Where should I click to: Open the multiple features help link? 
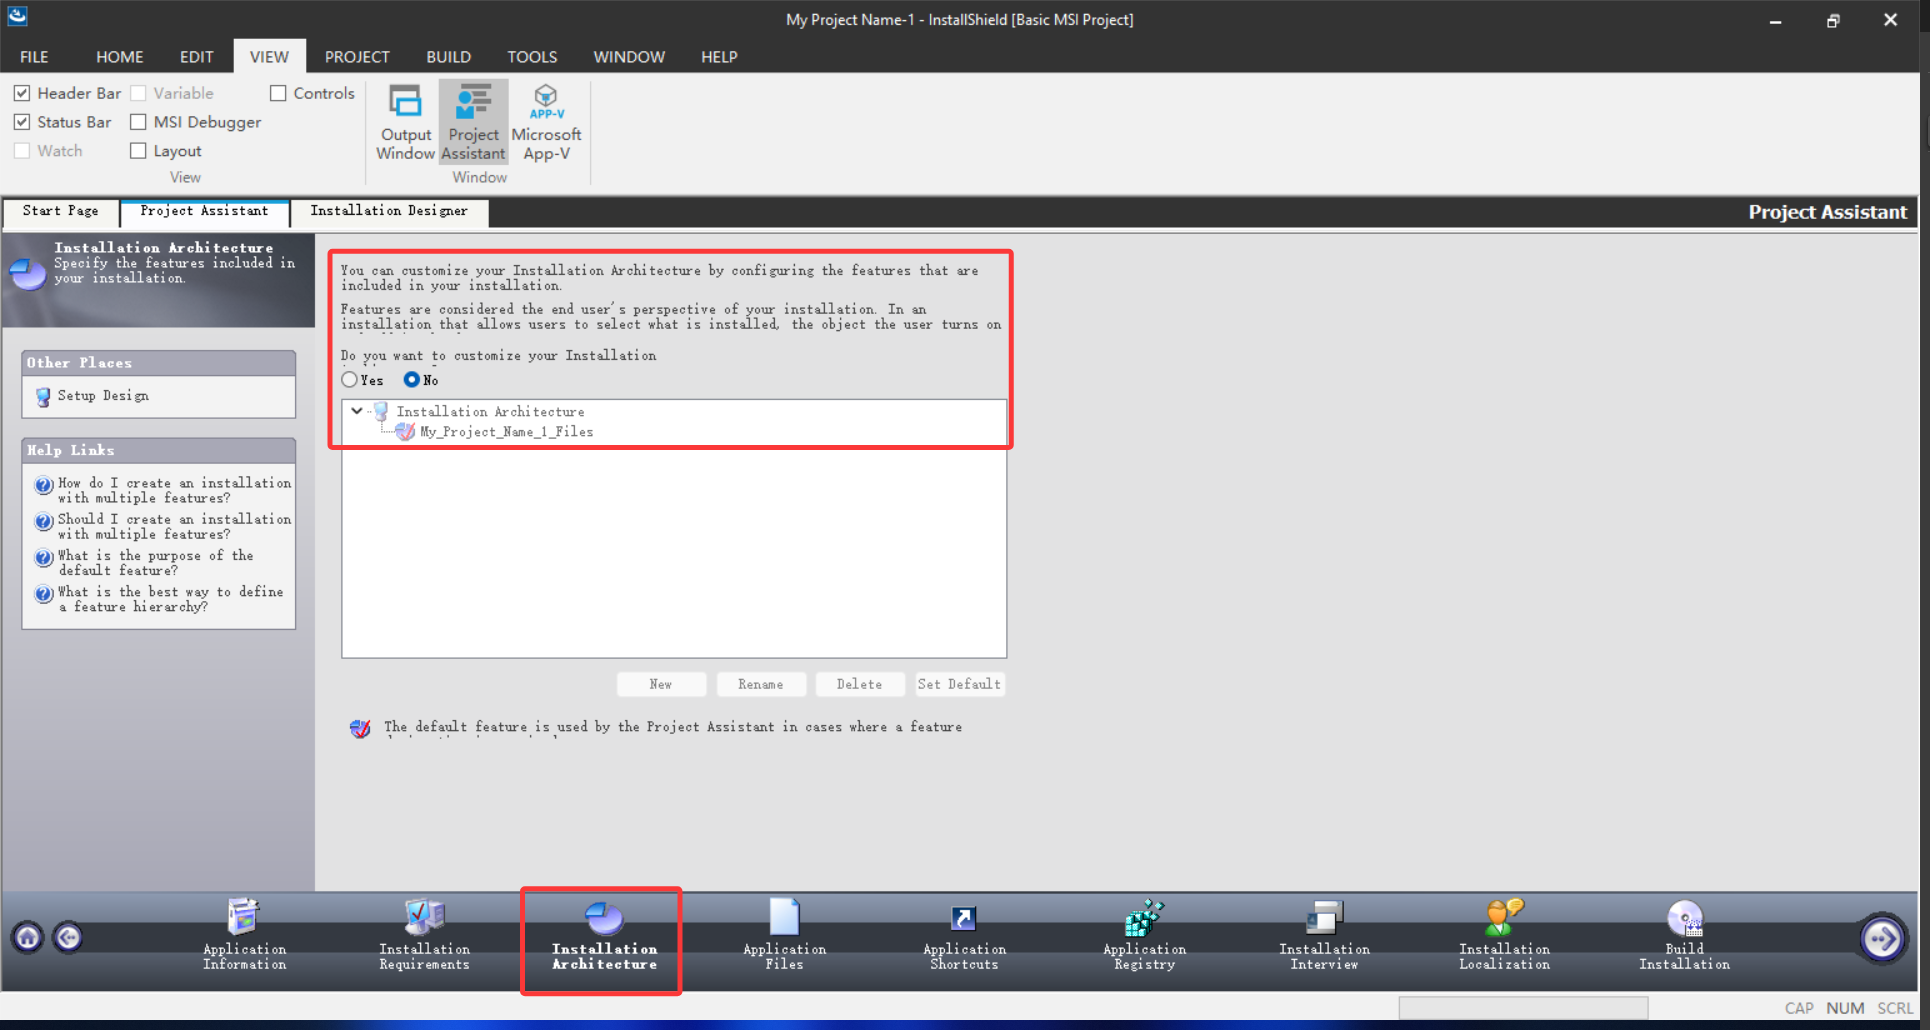pyautogui.click(x=173, y=490)
